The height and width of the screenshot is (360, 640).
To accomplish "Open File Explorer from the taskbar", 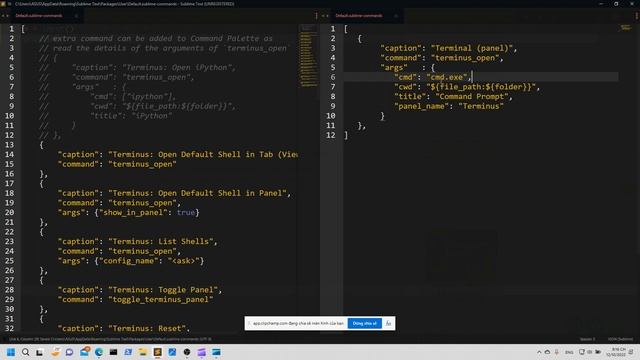I will 142,352.
